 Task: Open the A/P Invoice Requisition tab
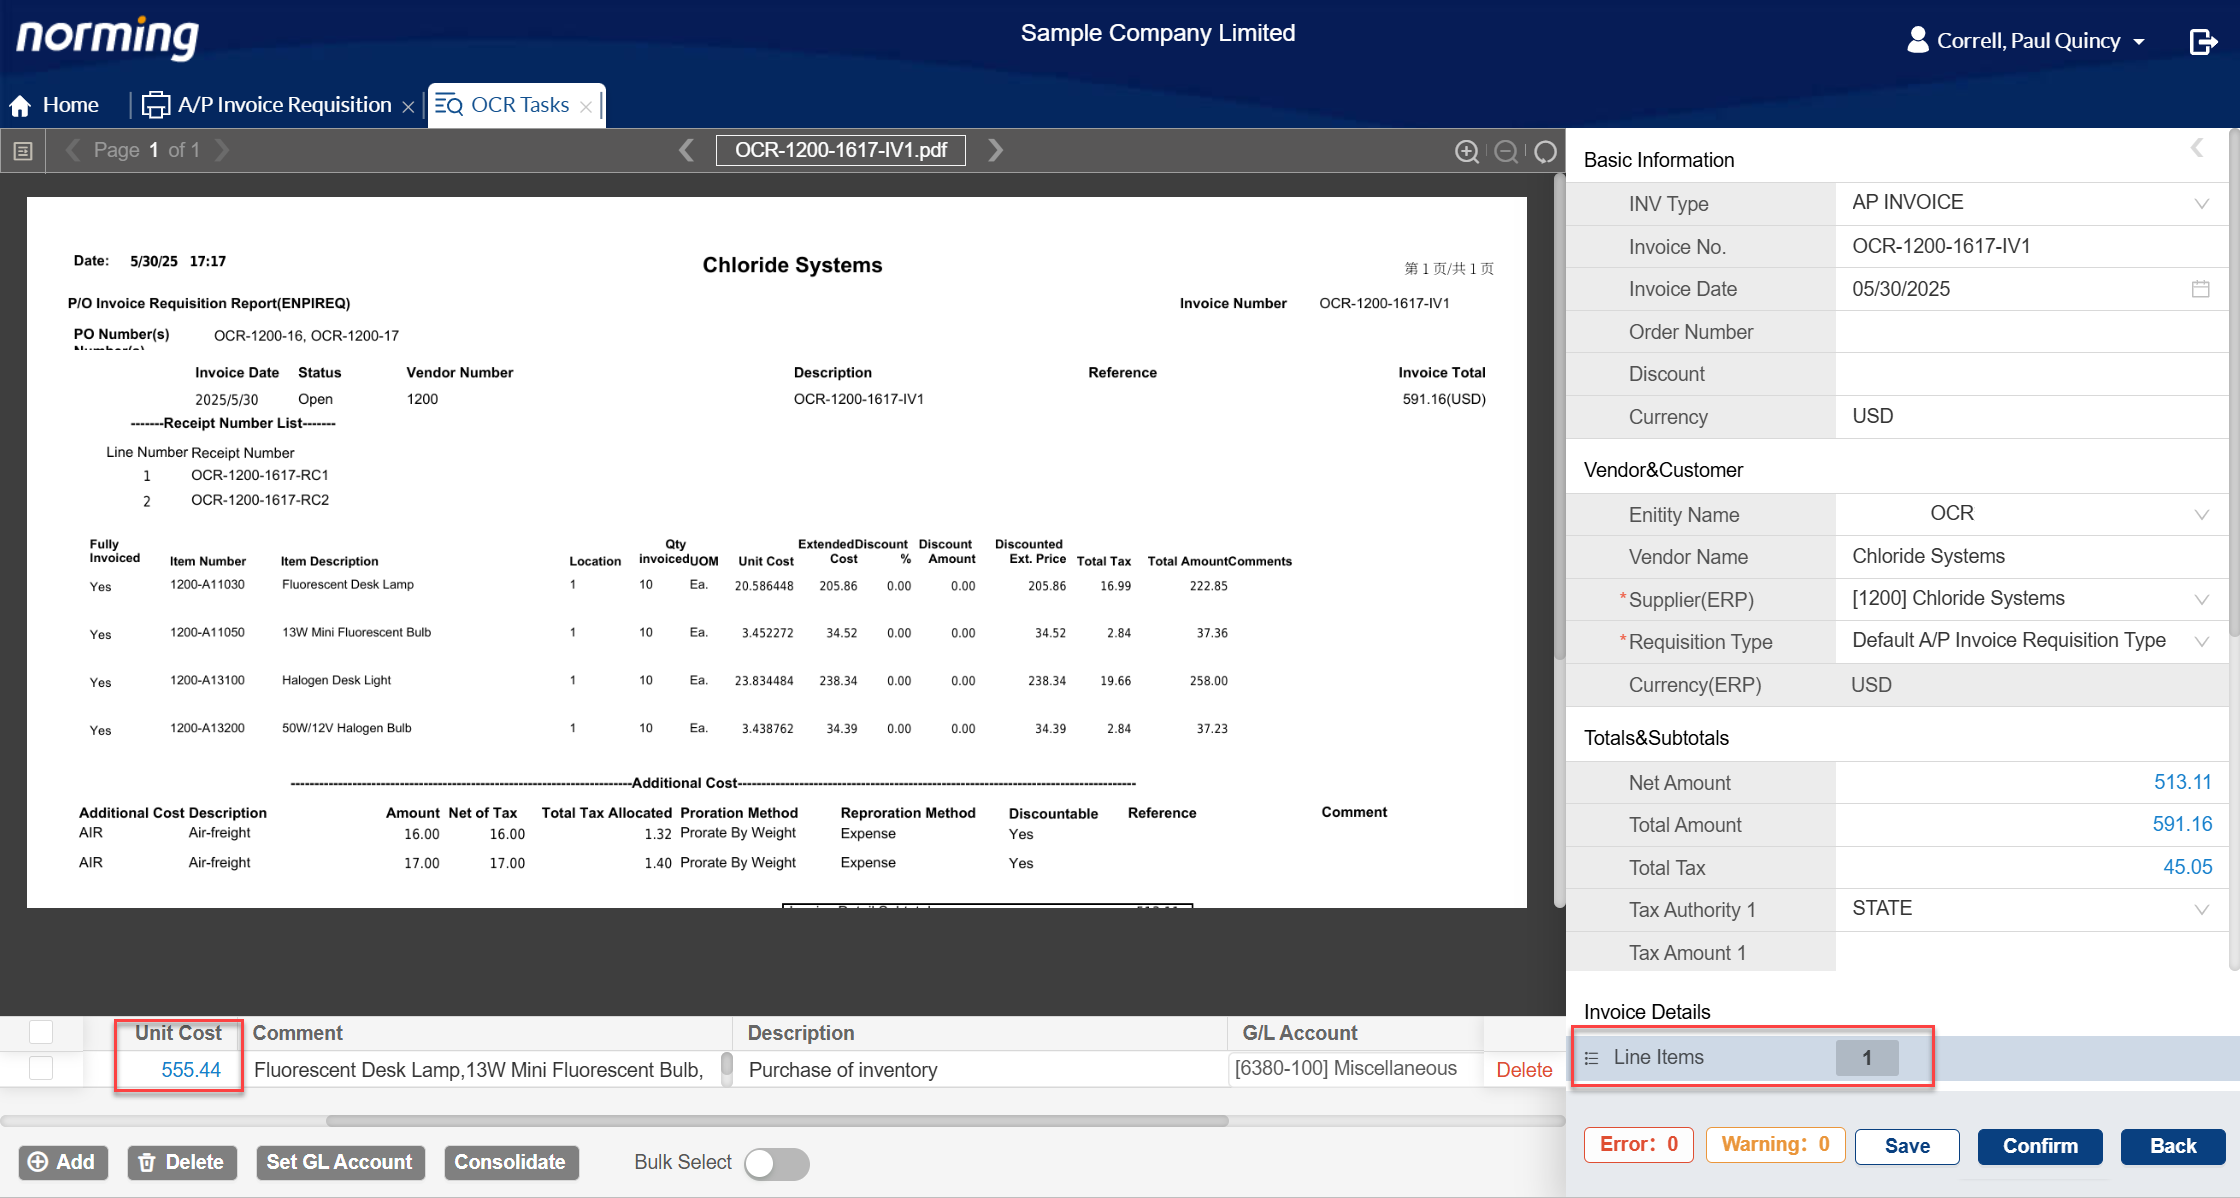point(267,105)
